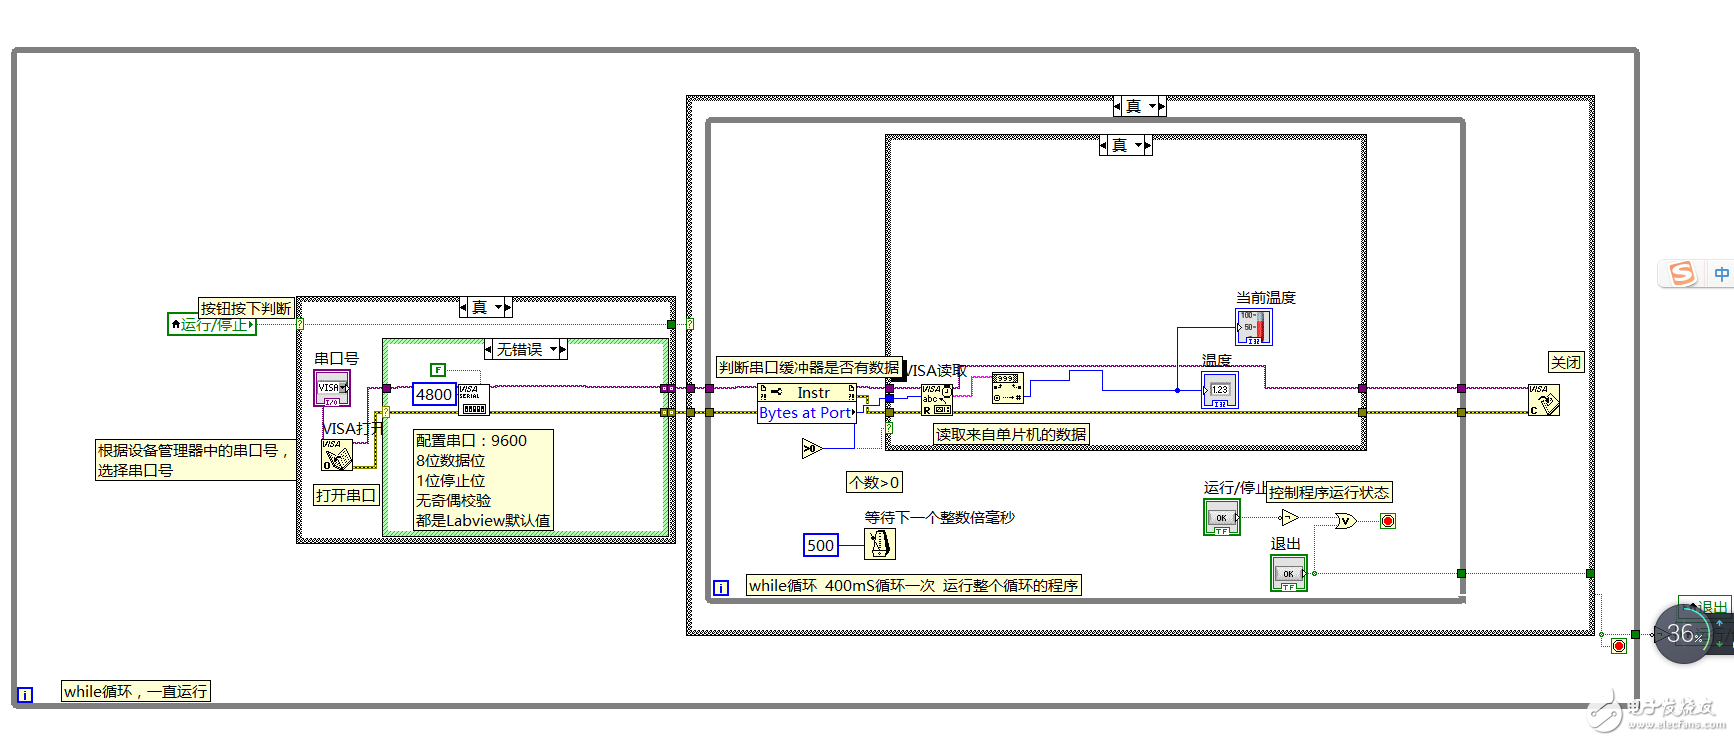The height and width of the screenshot is (741, 1734).
Task: Select the VISA Open function node
Action: tap(336, 455)
